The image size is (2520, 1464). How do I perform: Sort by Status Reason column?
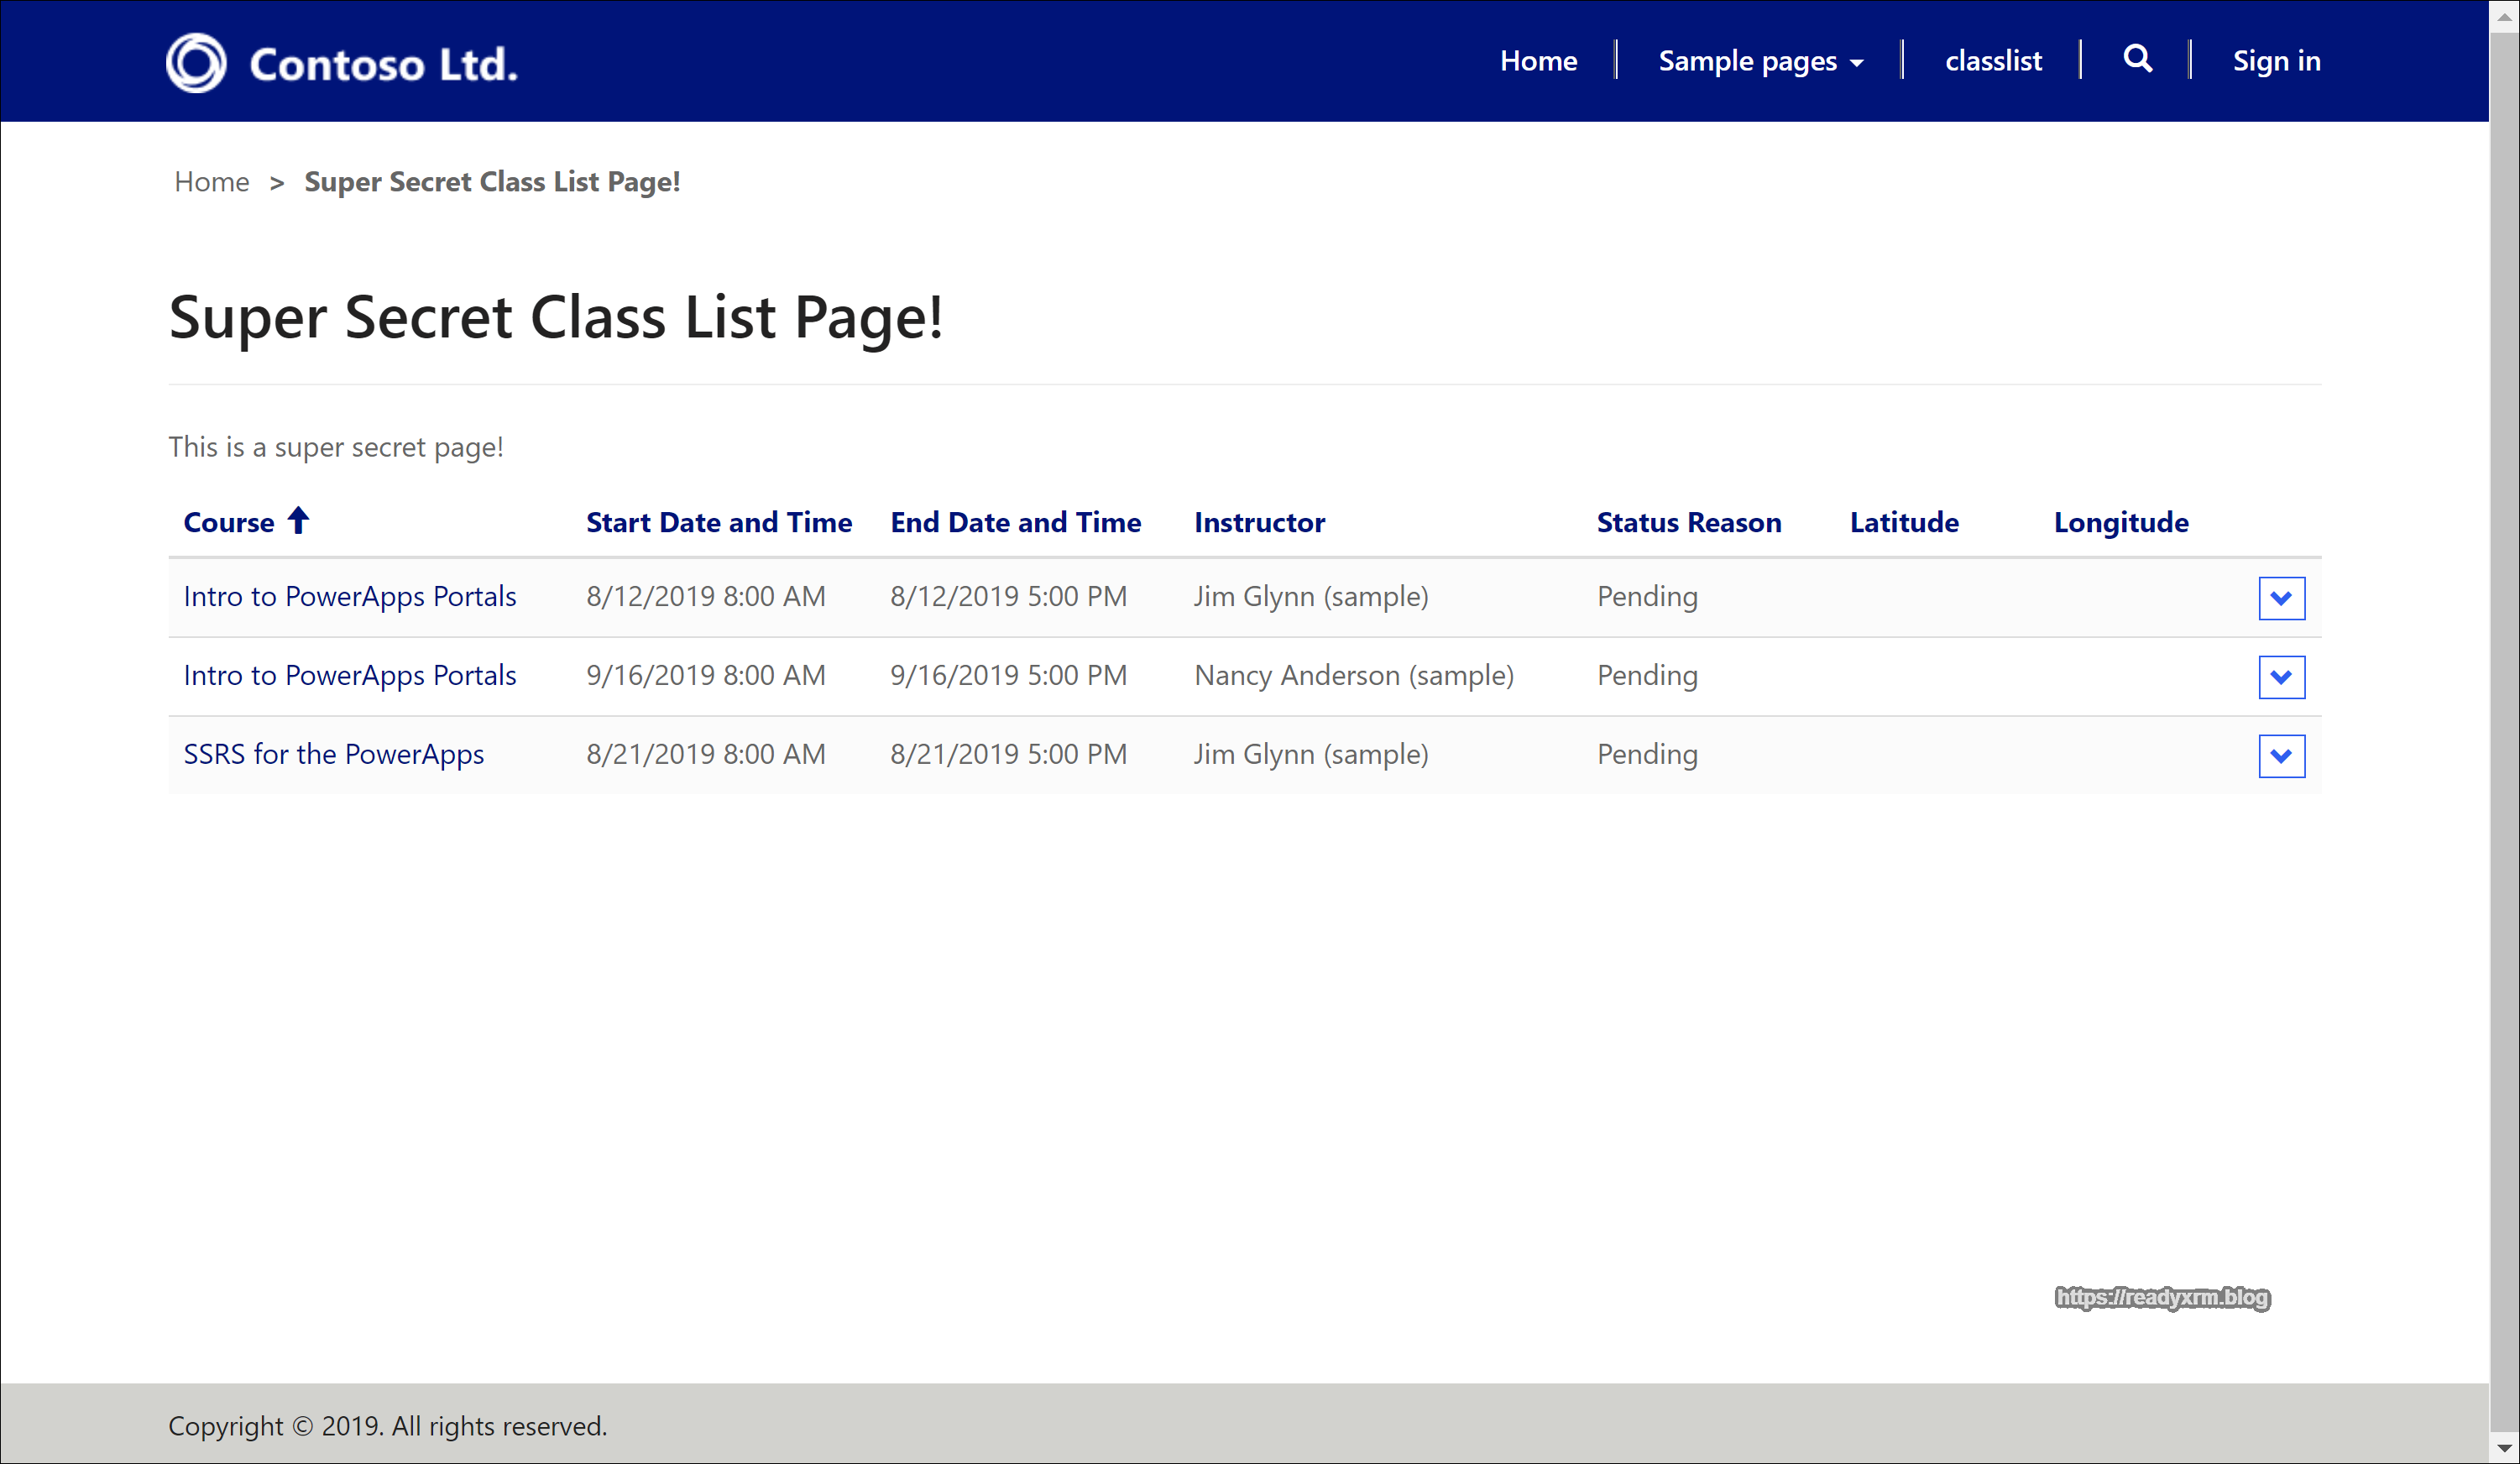tap(1688, 522)
